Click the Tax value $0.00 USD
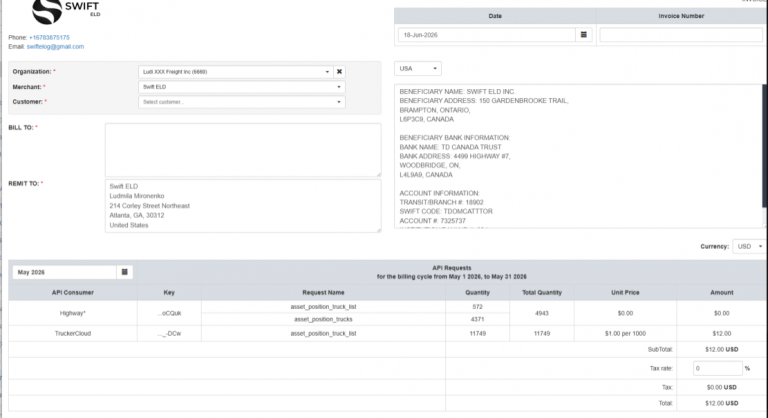Screen dimensions: 768x418 (721, 387)
